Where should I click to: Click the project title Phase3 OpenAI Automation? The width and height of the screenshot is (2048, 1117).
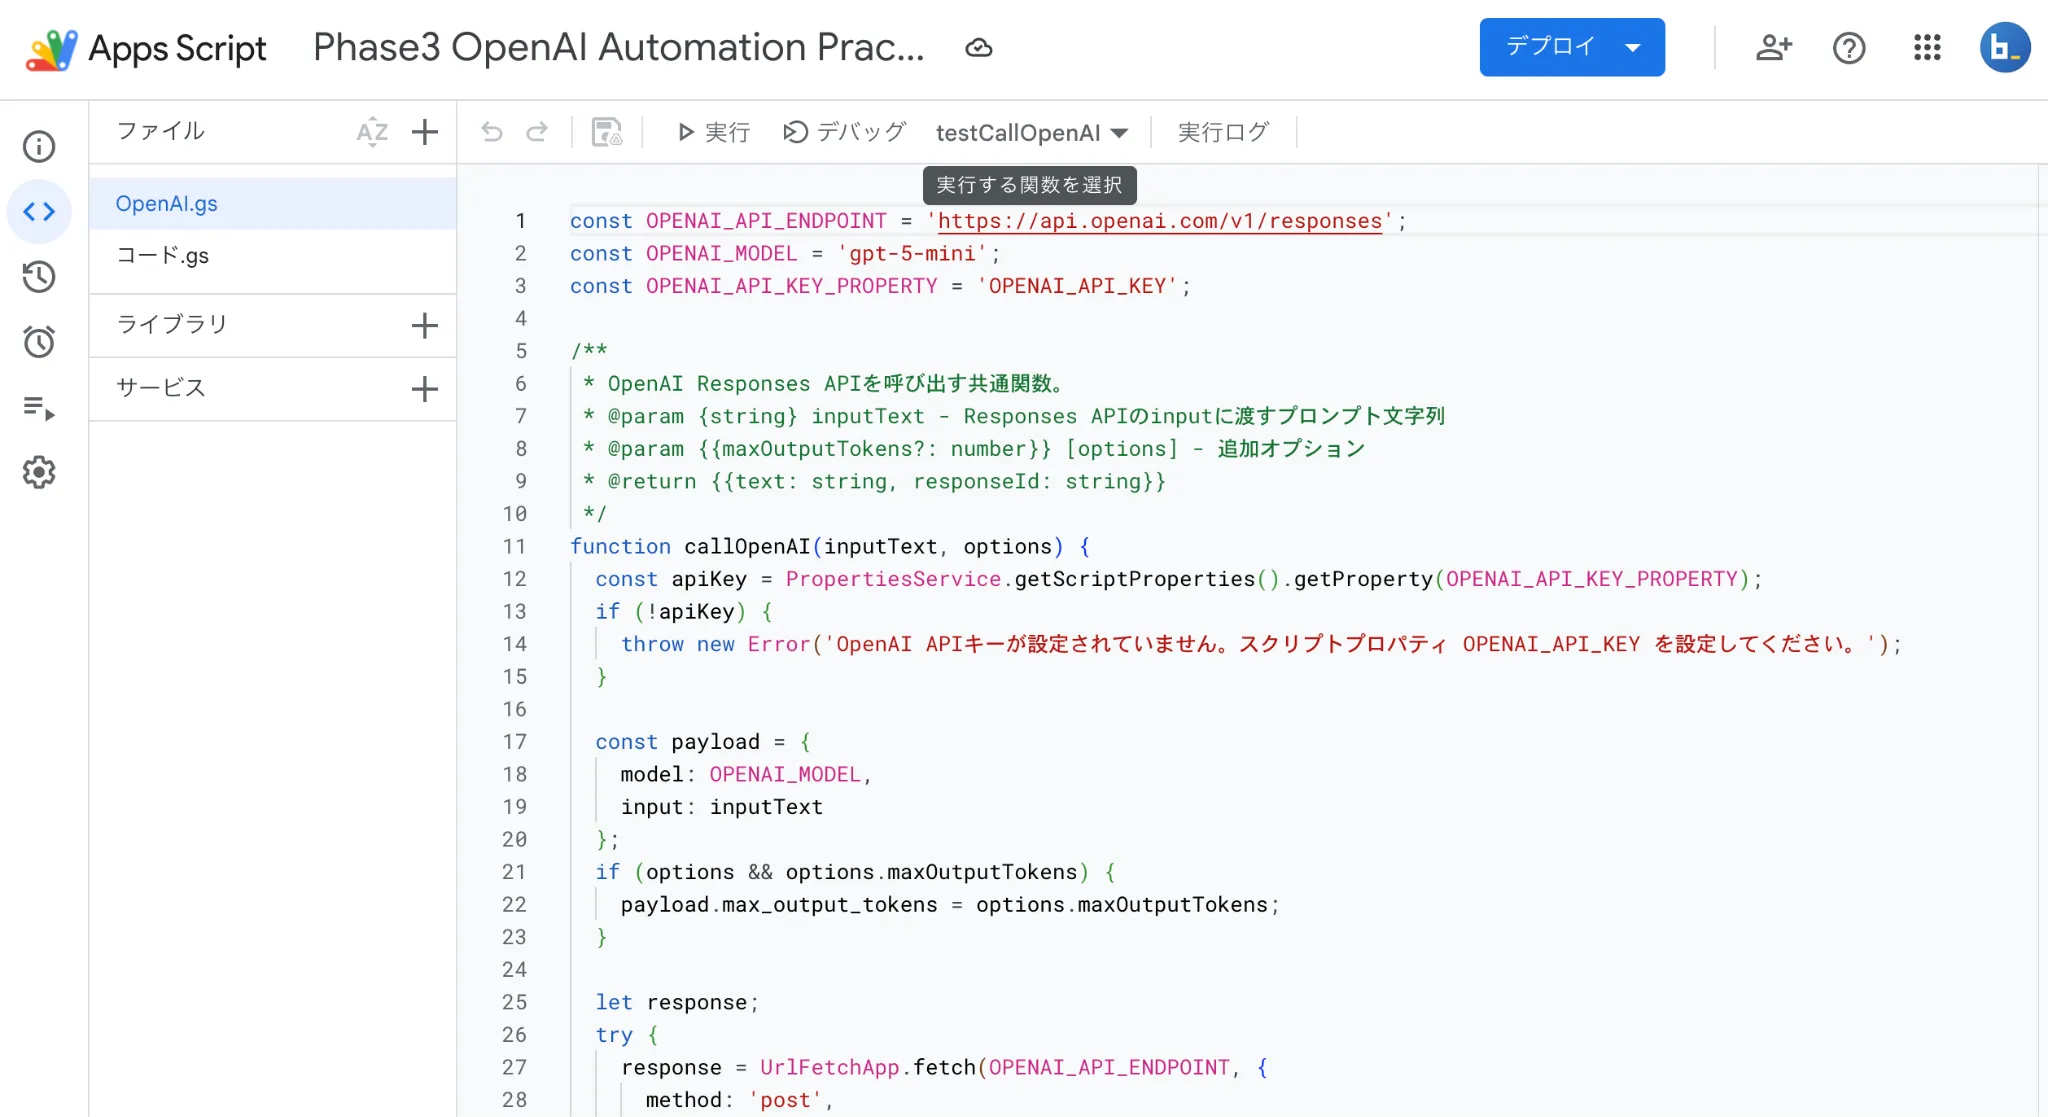pos(619,47)
